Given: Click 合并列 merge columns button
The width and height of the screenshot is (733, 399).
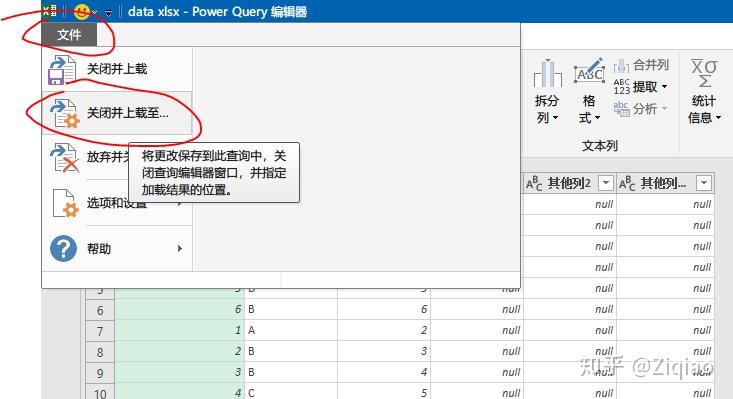Looking at the screenshot, I should (641, 65).
